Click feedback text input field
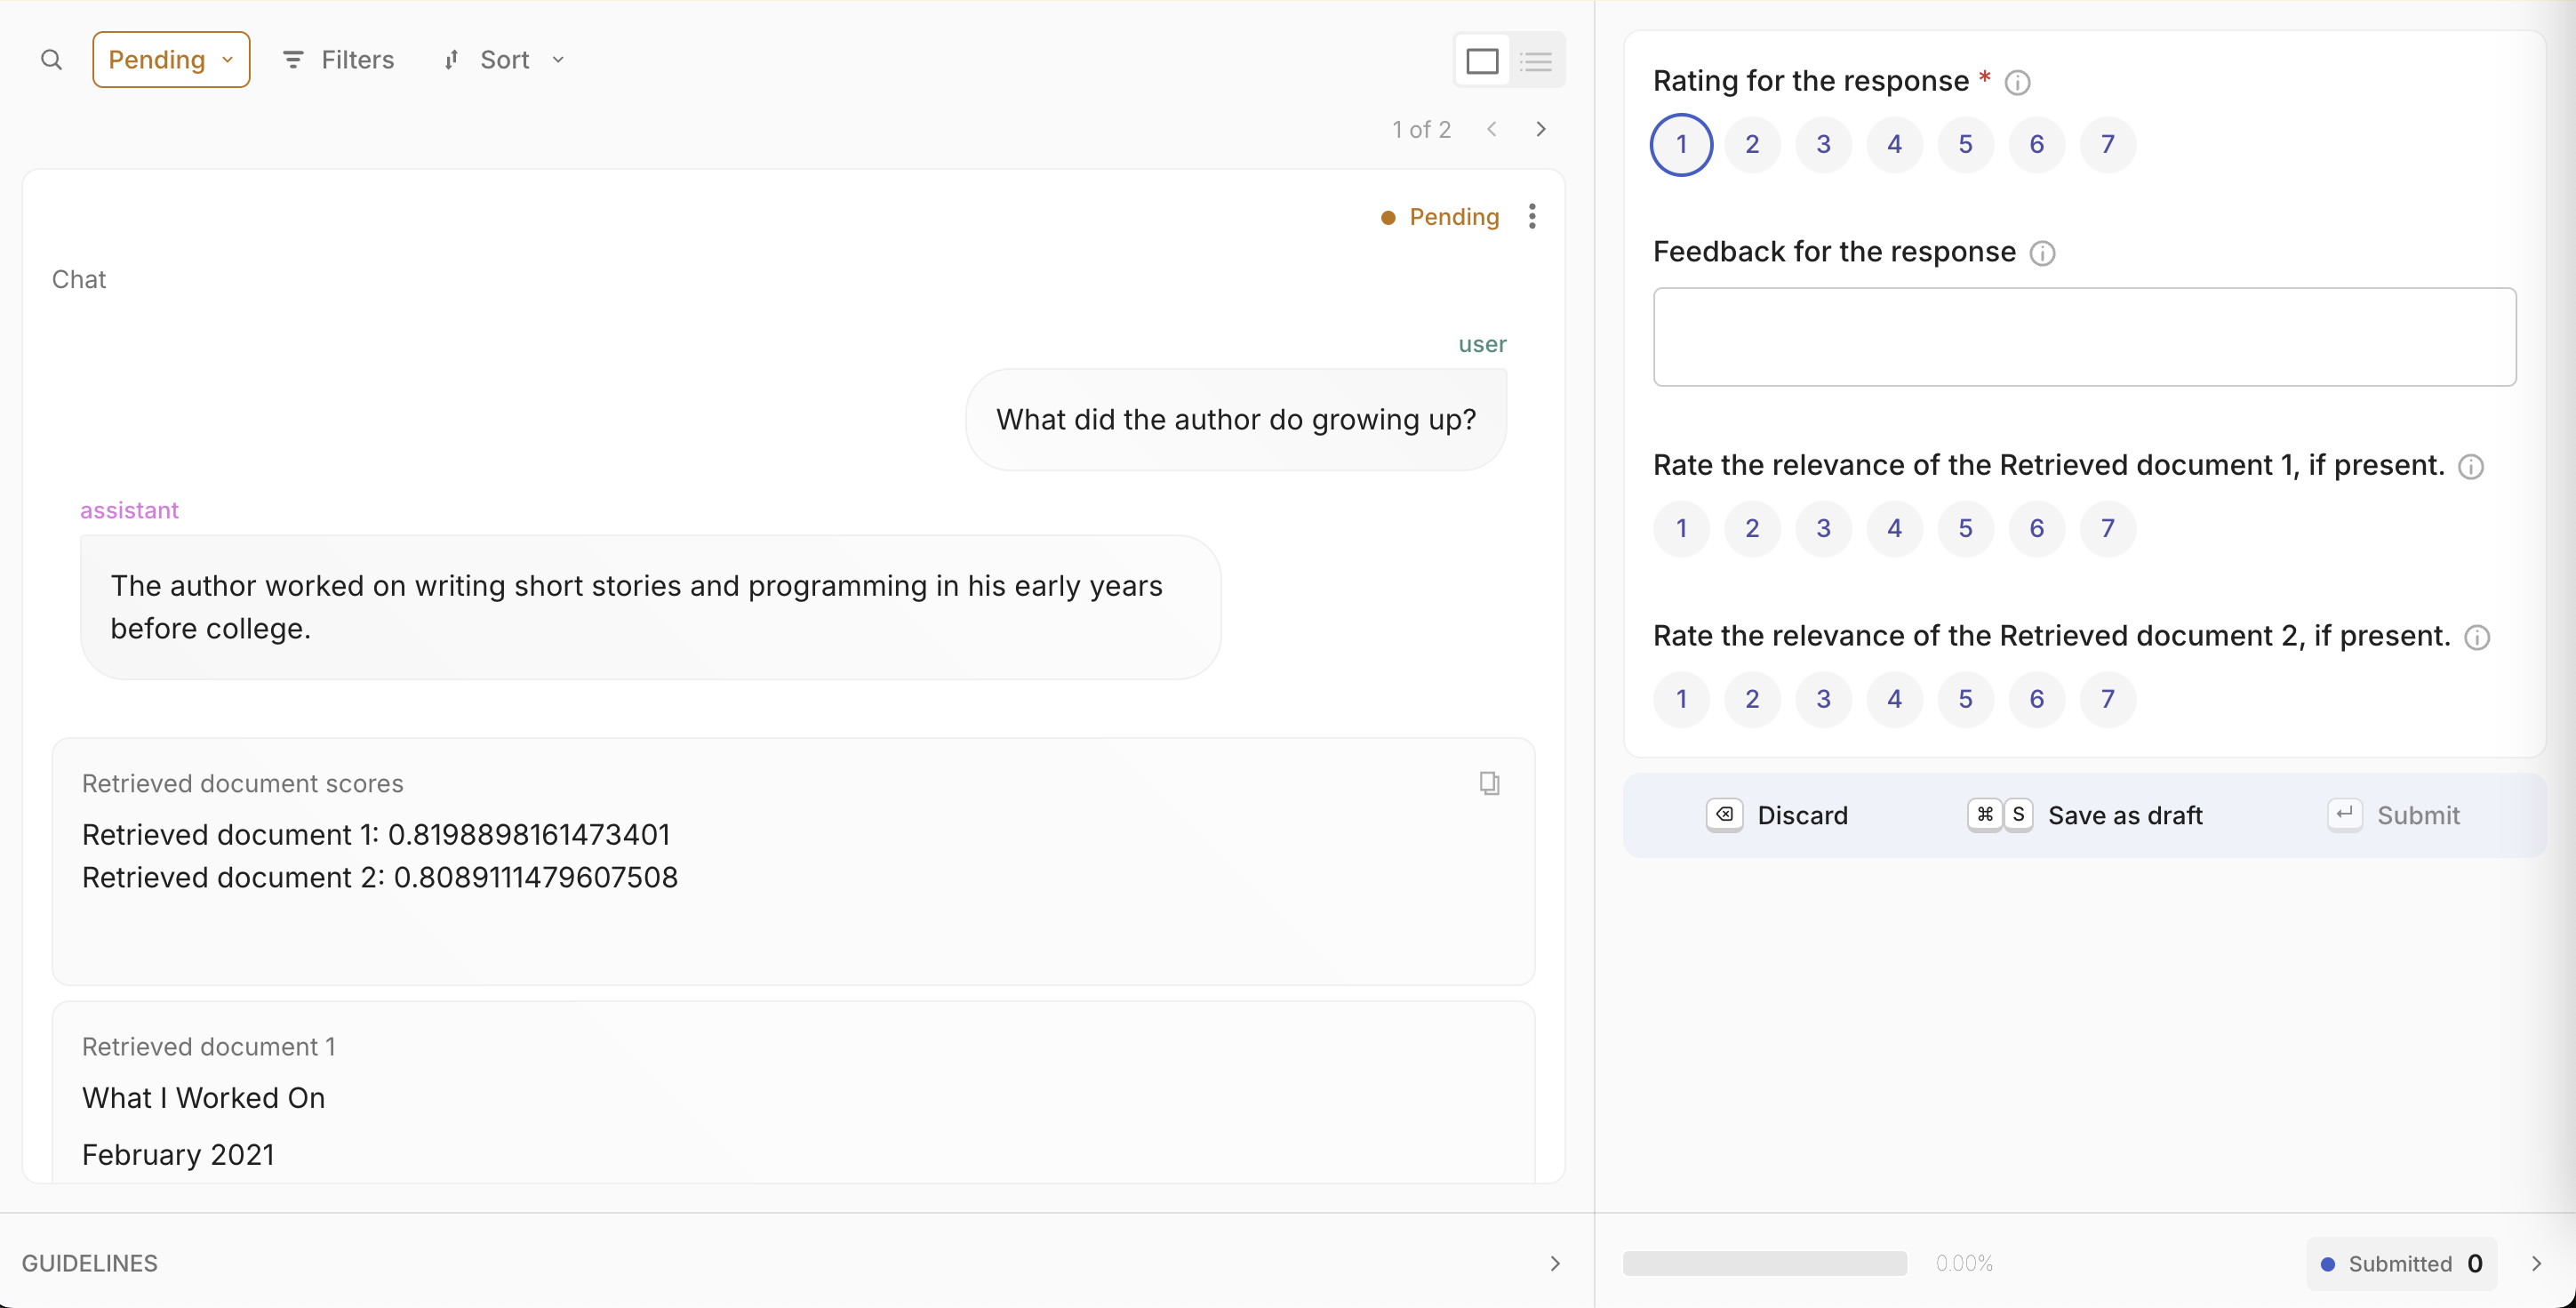 pyautogui.click(x=2084, y=335)
